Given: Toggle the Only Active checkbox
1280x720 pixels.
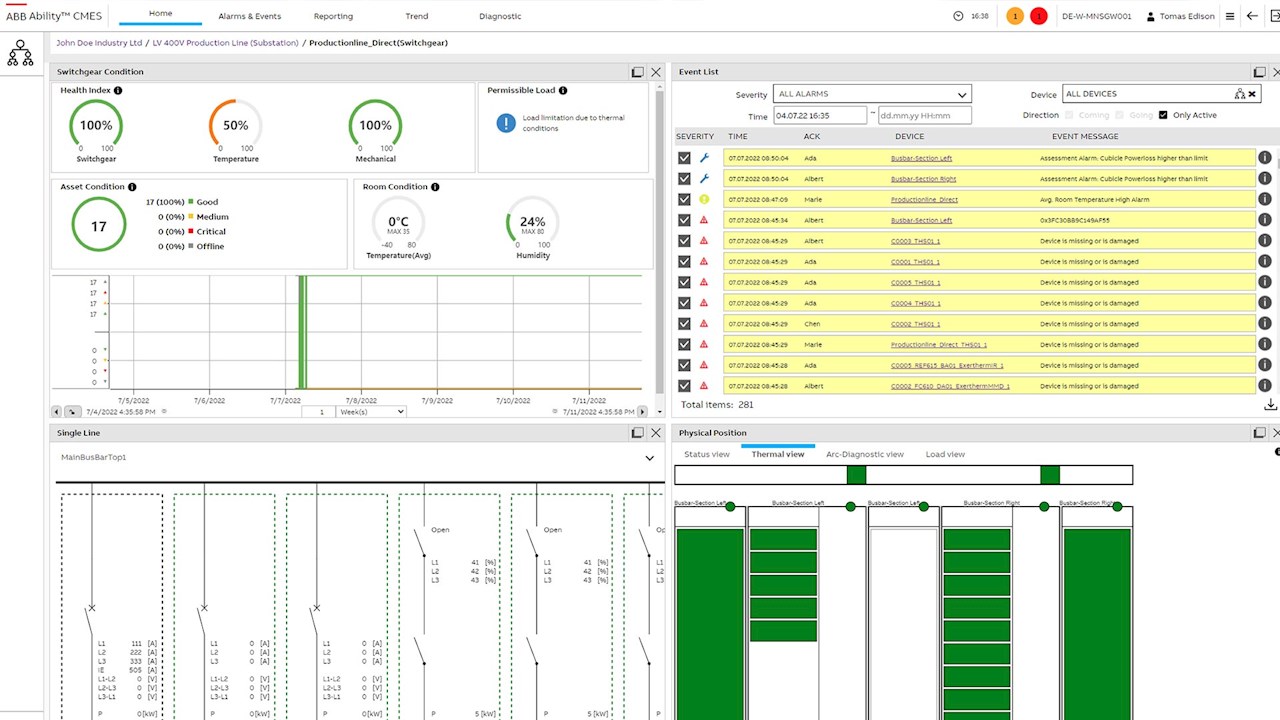Looking at the screenshot, I should [x=1163, y=115].
